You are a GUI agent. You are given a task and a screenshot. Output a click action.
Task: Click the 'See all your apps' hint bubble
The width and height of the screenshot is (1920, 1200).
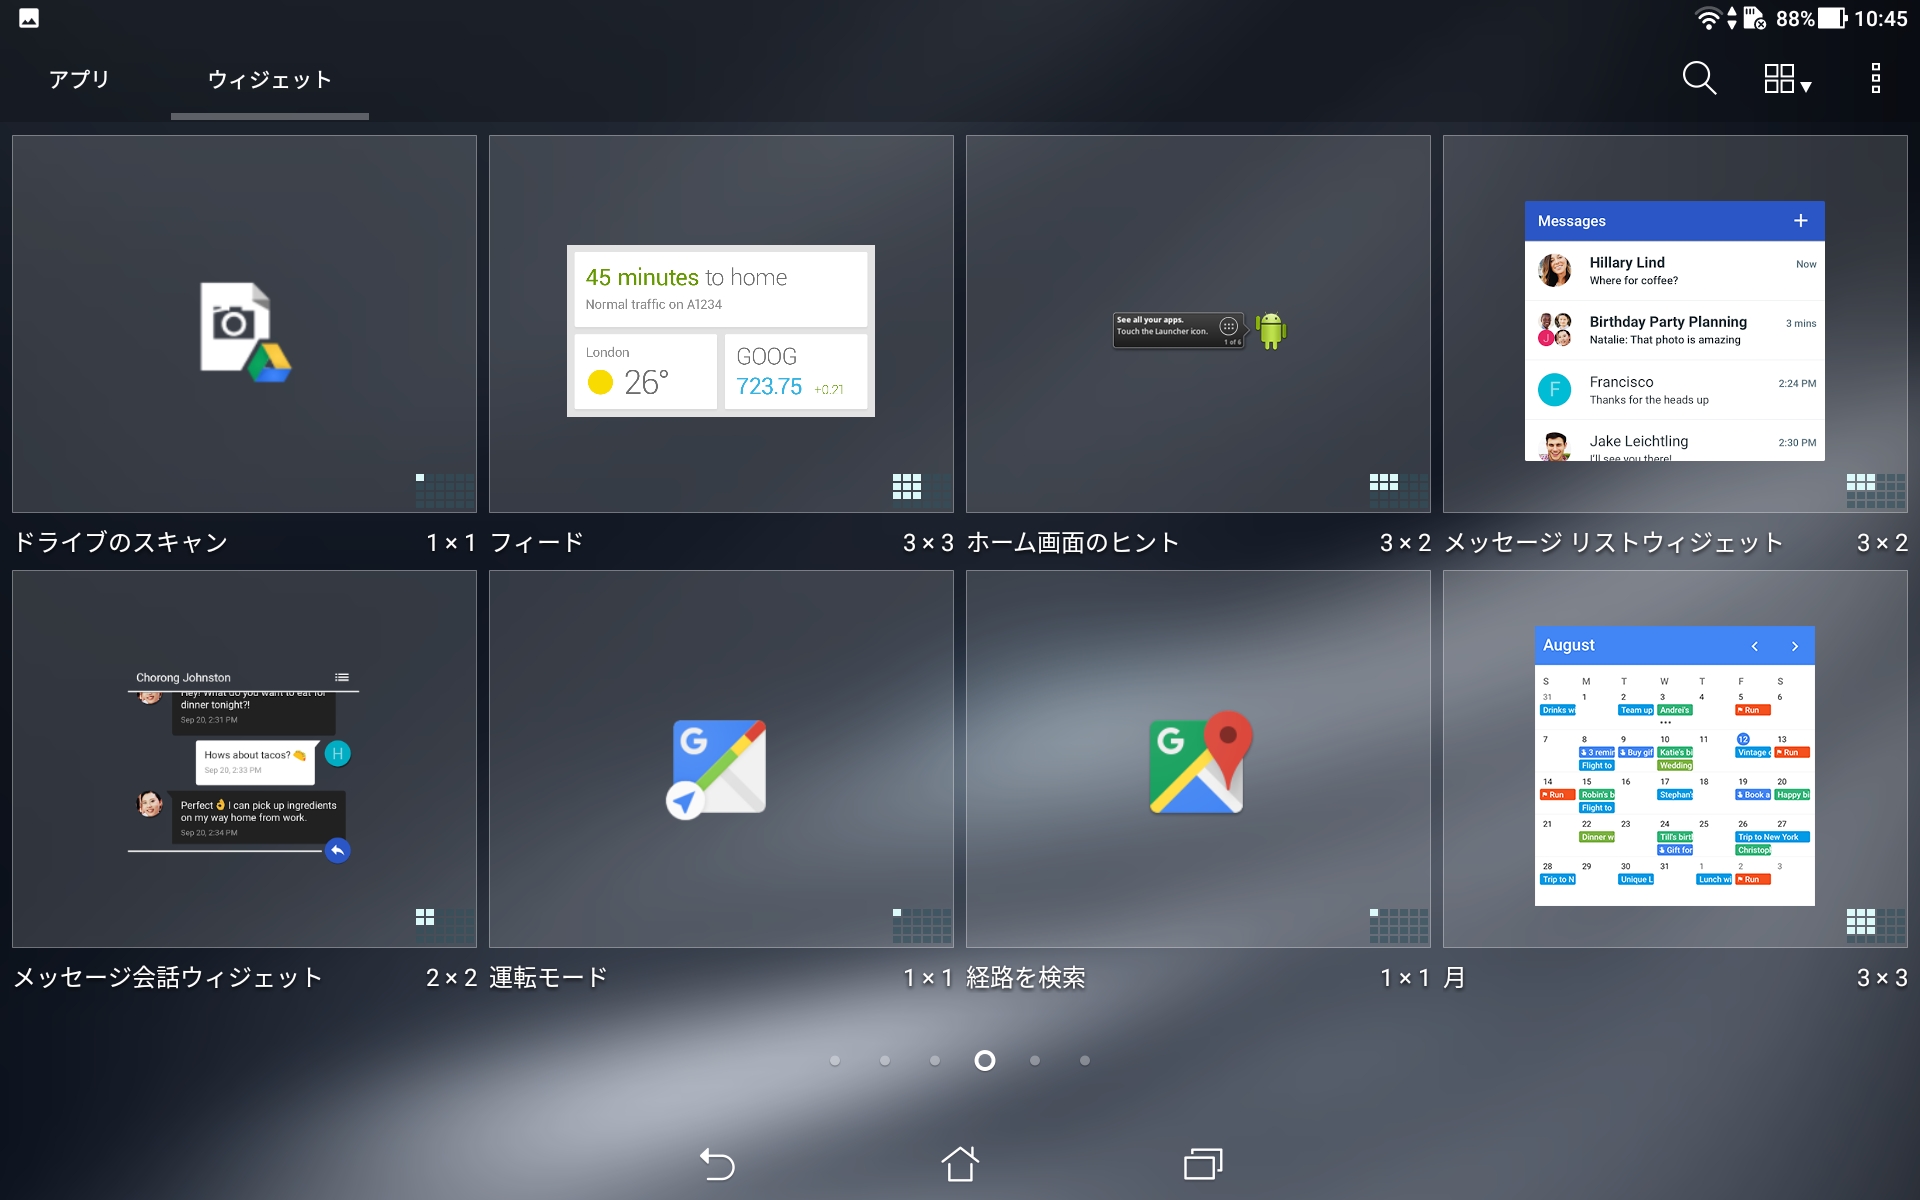1178,330
